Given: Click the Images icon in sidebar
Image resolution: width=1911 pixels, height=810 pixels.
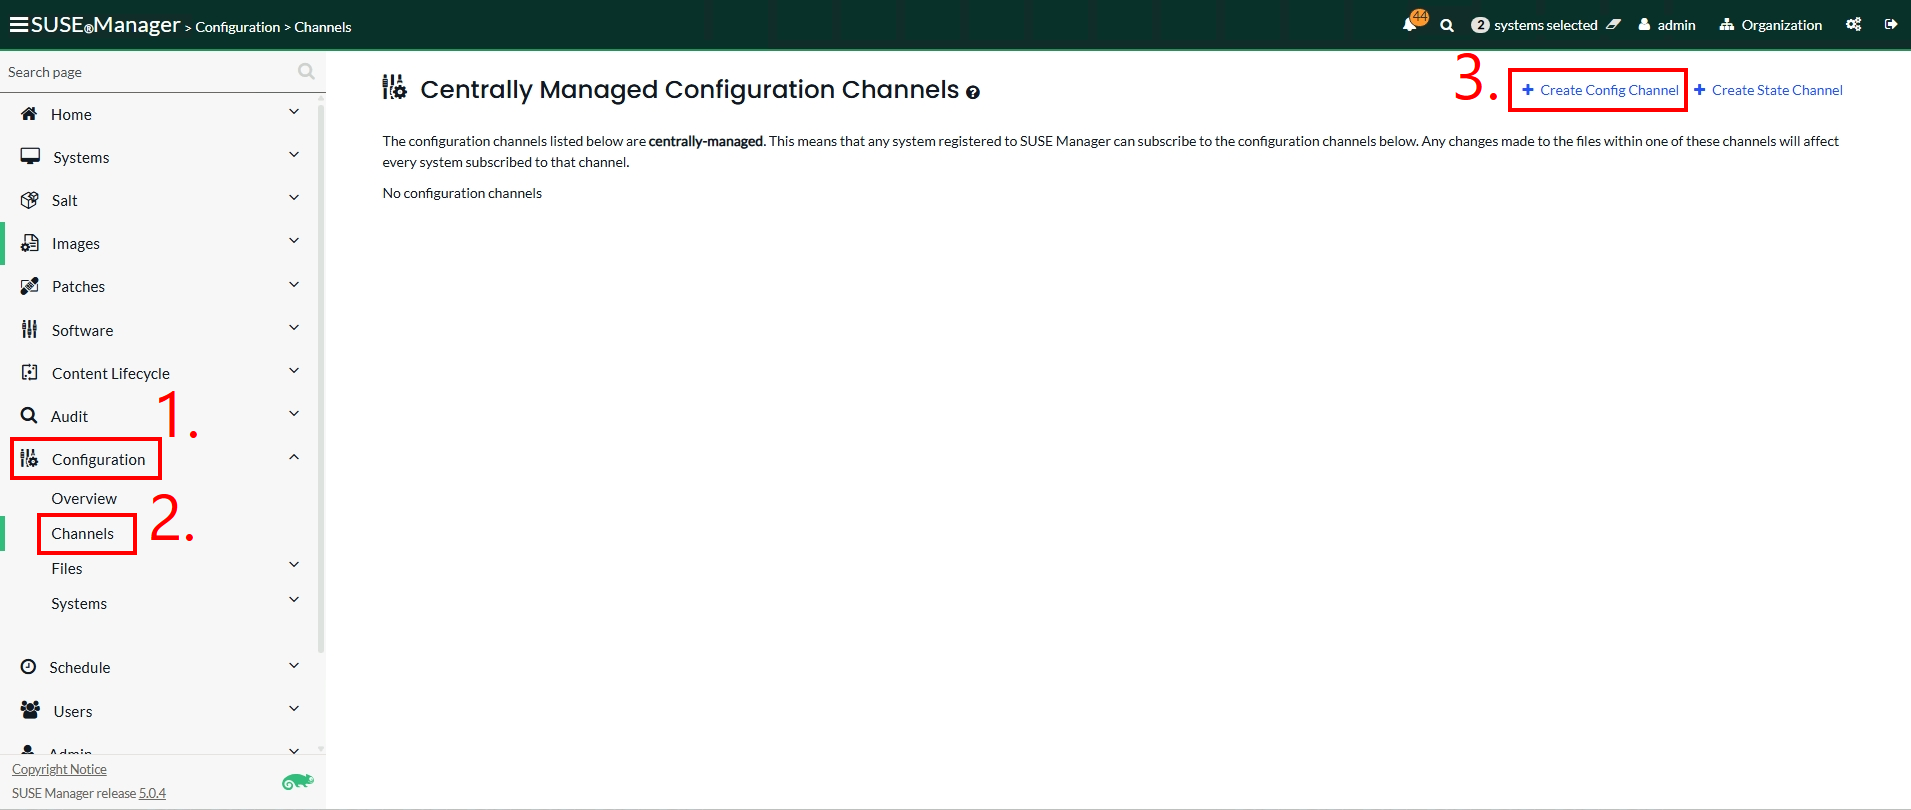Looking at the screenshot, I should [x=30, y=243].
